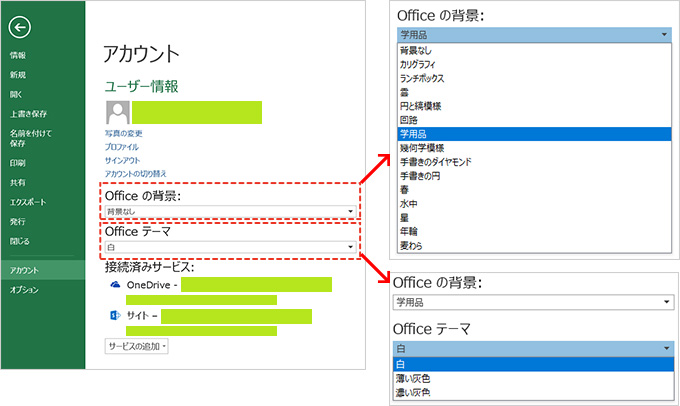Screen dimensions: 680x406
Task: Open 共有 in the sidebar
Action: pyautogui.click(x=18, y=182)
